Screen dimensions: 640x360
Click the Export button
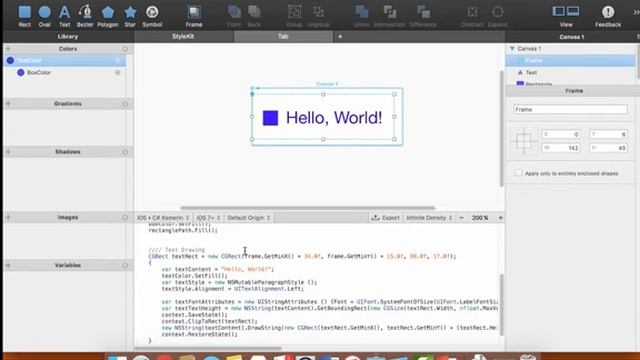pos(386,218)
